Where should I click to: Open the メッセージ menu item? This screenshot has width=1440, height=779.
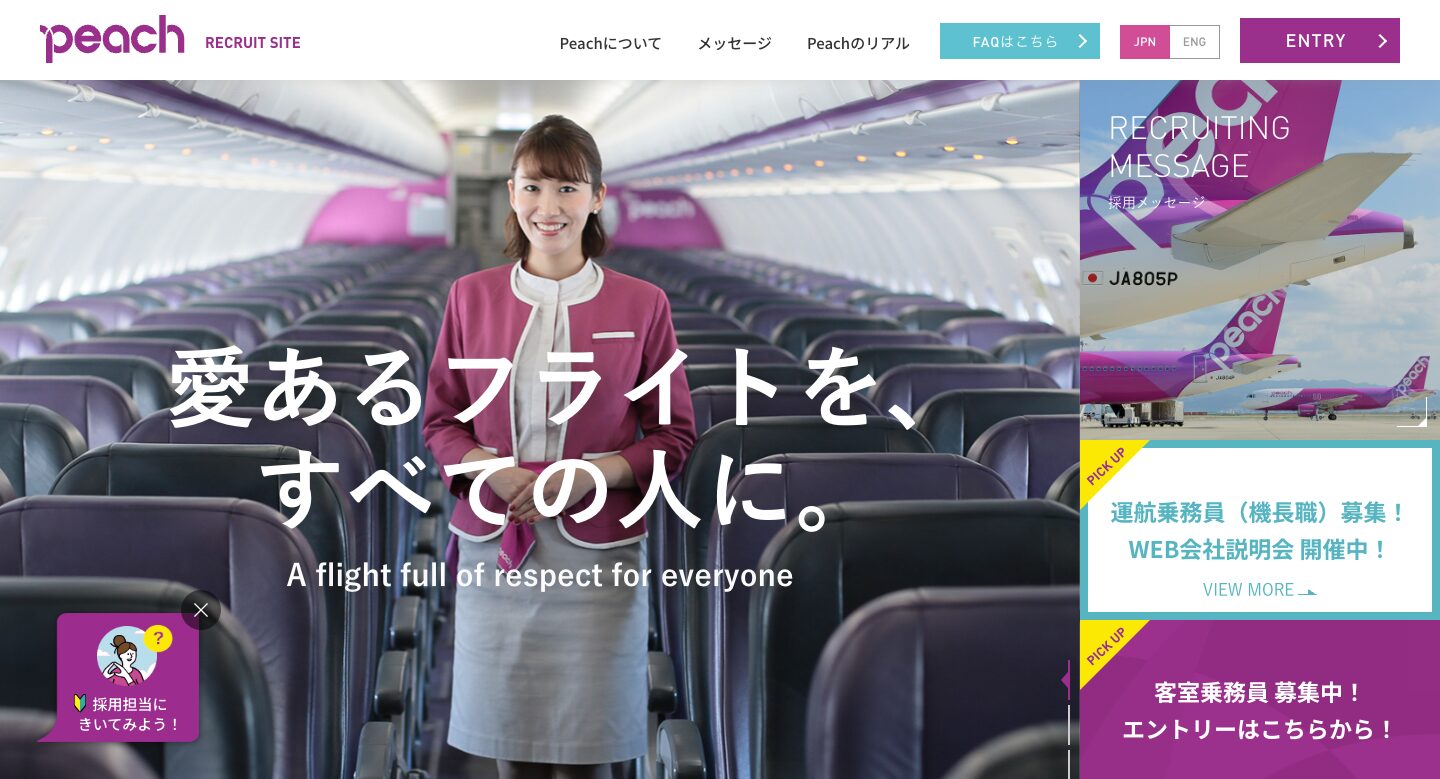coord(735,43)
